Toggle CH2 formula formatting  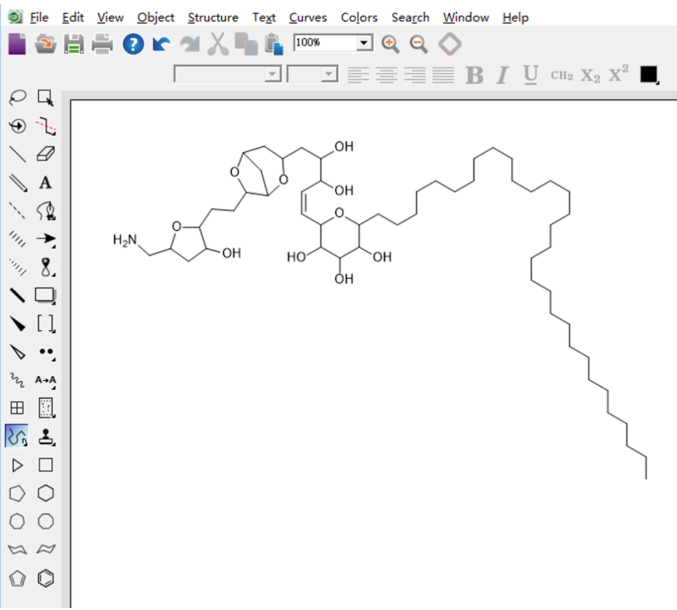pyautogui.click(x=562, y=76)
